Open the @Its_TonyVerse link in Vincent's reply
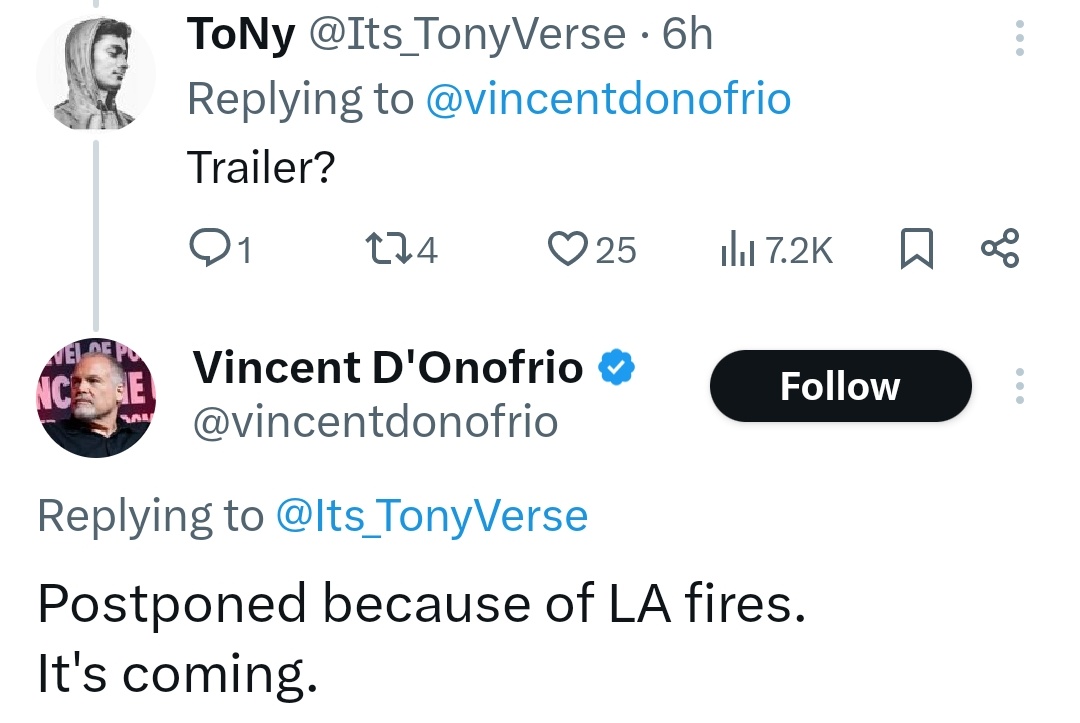 [x=432, y=516]
